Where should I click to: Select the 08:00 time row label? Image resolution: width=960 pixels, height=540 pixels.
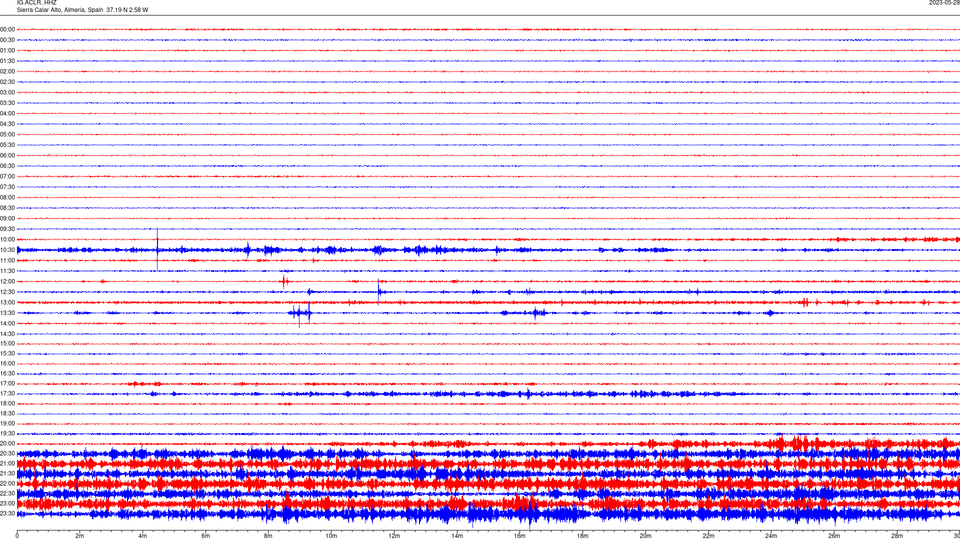[x=7, y=197]
